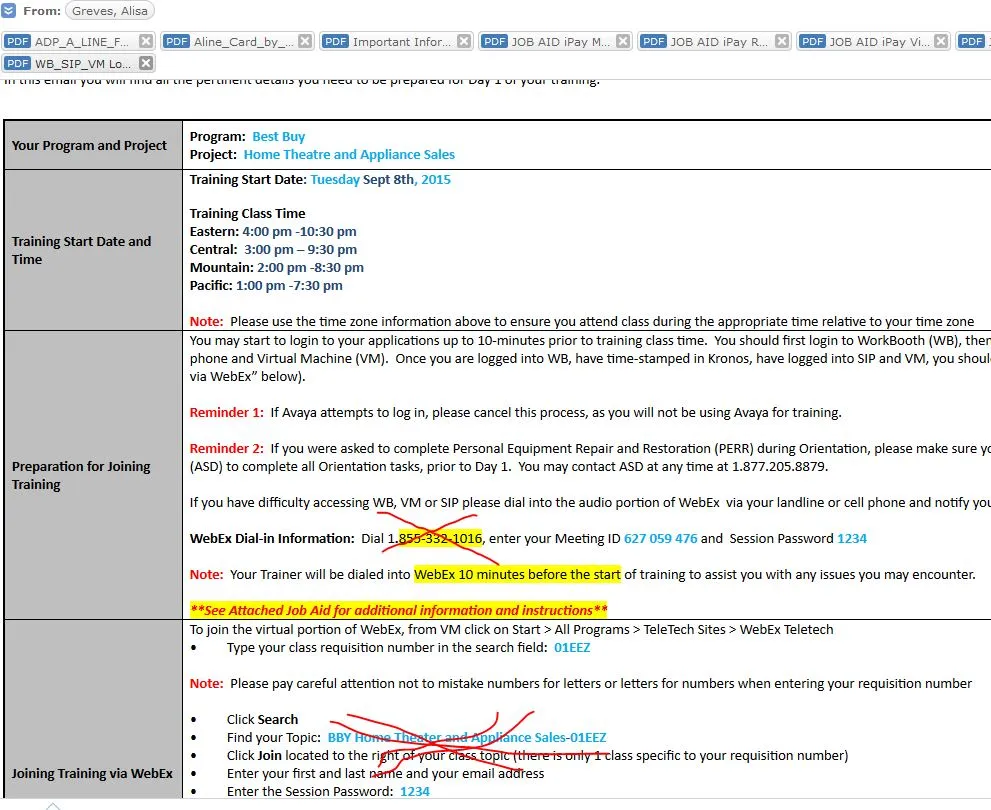Remove the JOB AID iPay M attachment

623,41
